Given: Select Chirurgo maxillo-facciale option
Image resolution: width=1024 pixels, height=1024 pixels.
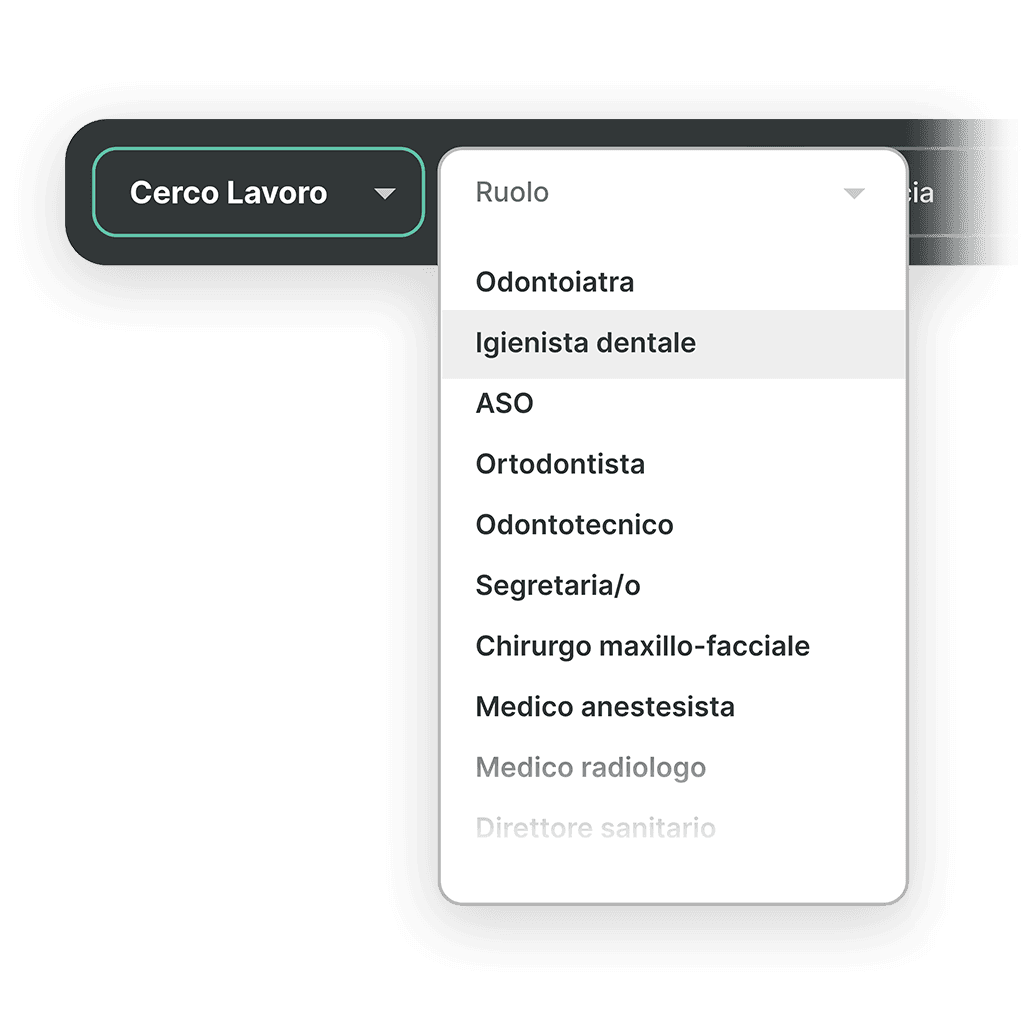Looking at the screenshot, I should (642, 646).
